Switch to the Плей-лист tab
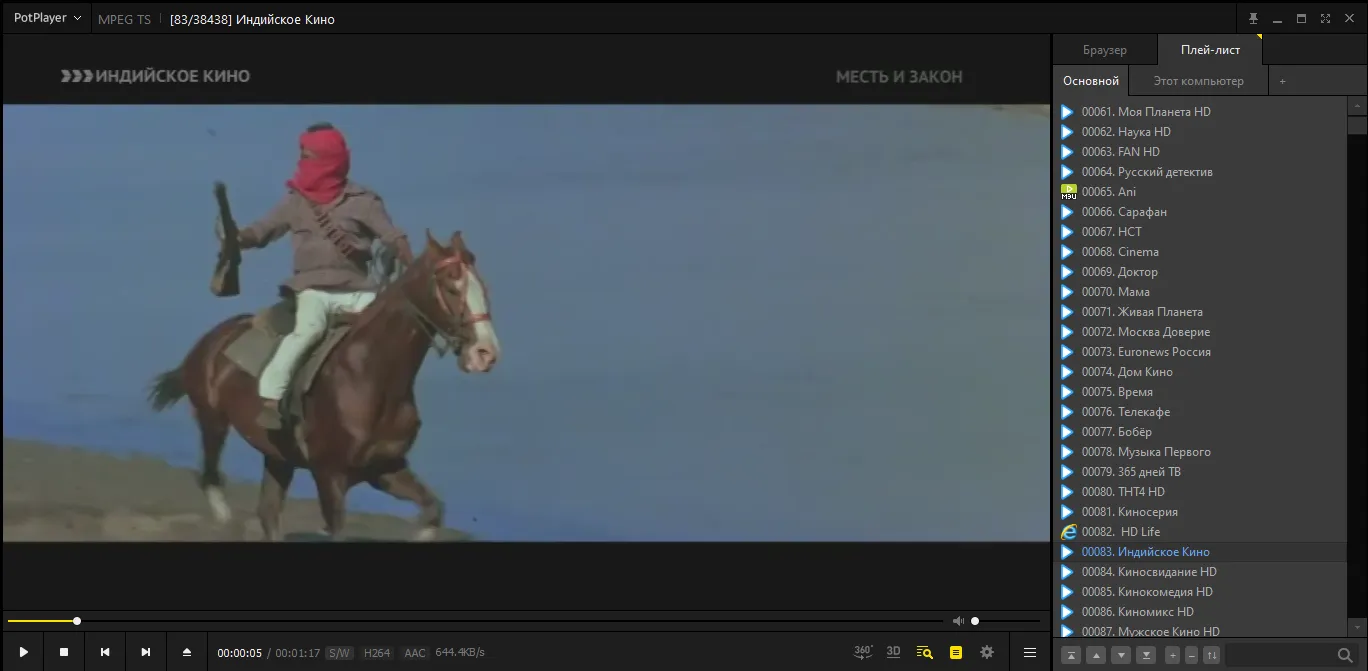 [x=1210, y=50]
